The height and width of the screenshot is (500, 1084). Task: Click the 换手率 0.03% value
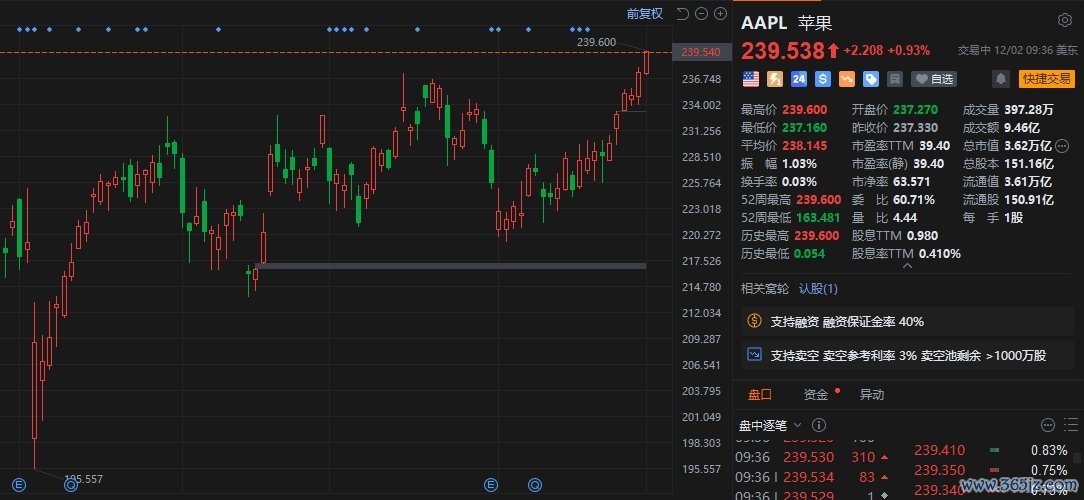pyautogui.click(x=799, y=181)
